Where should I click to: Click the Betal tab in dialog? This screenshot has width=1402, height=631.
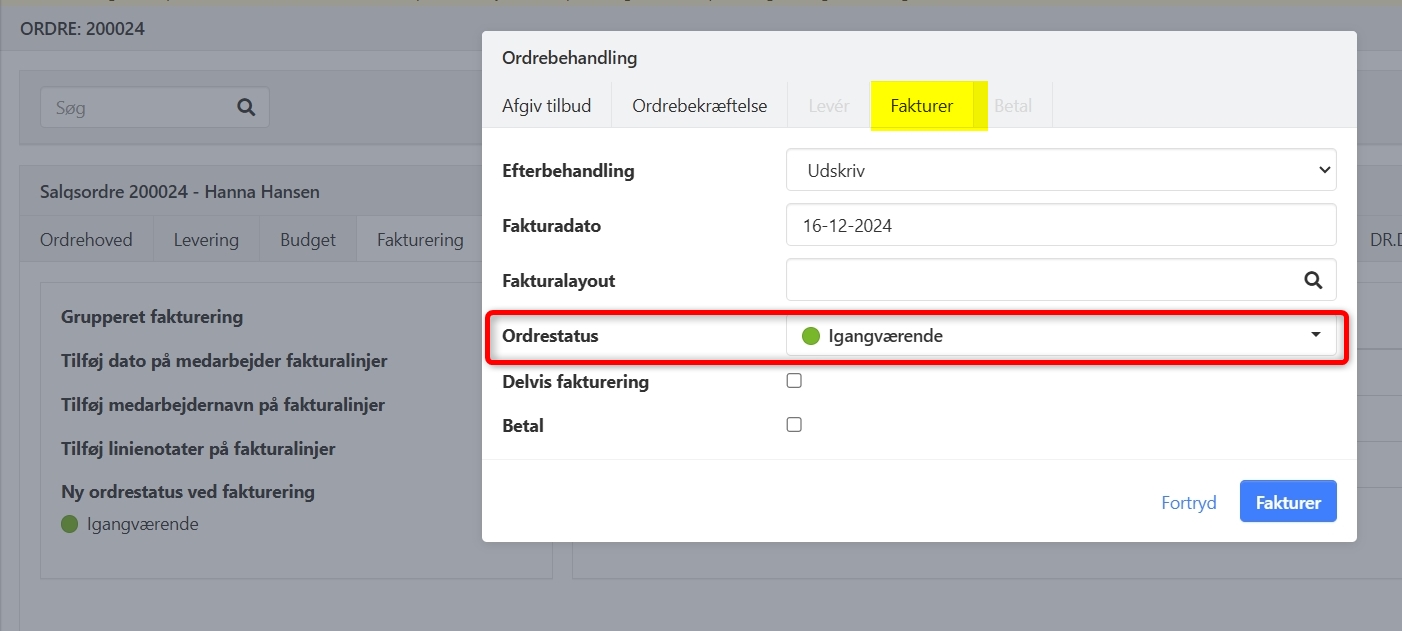pos(1013,106)
